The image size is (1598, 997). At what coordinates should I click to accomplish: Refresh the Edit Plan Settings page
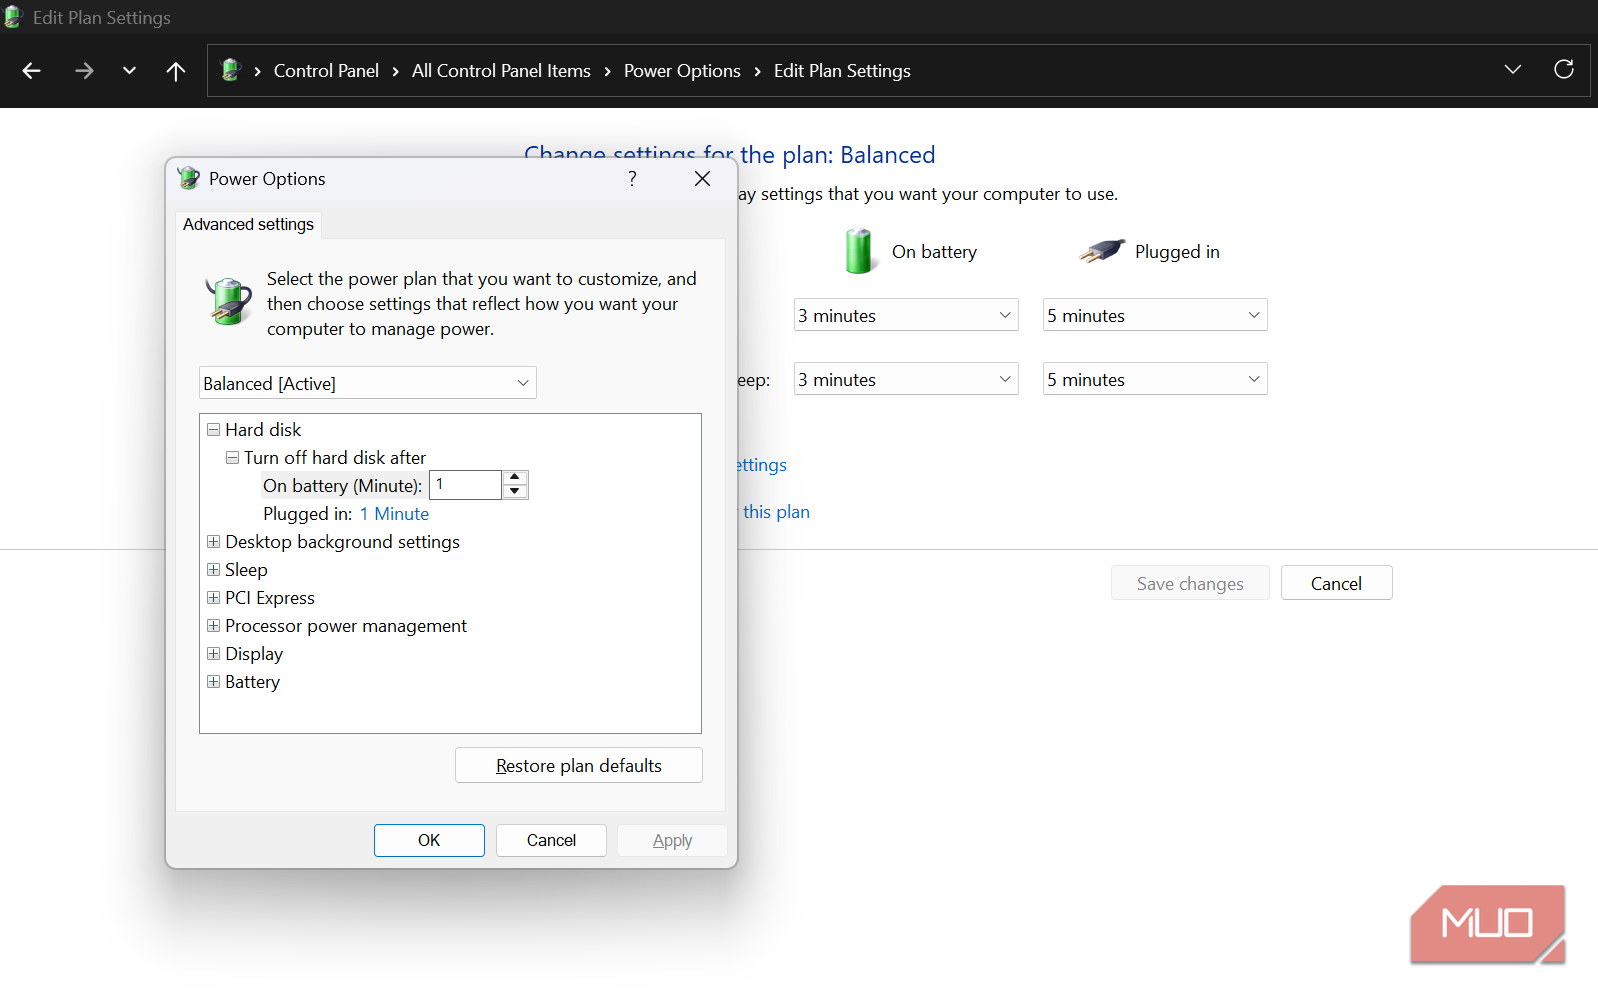pyautogui.click(x=1564, y=69)
